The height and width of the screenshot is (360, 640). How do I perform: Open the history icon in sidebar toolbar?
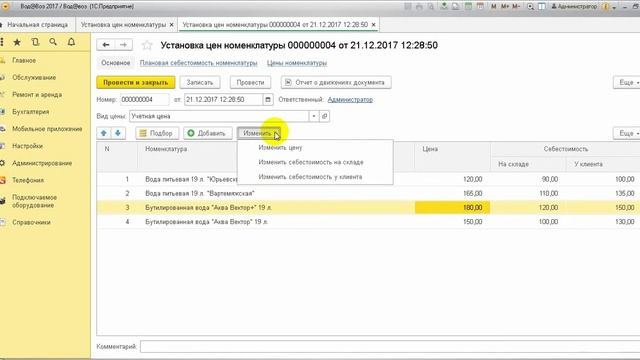tap(35, 42)
